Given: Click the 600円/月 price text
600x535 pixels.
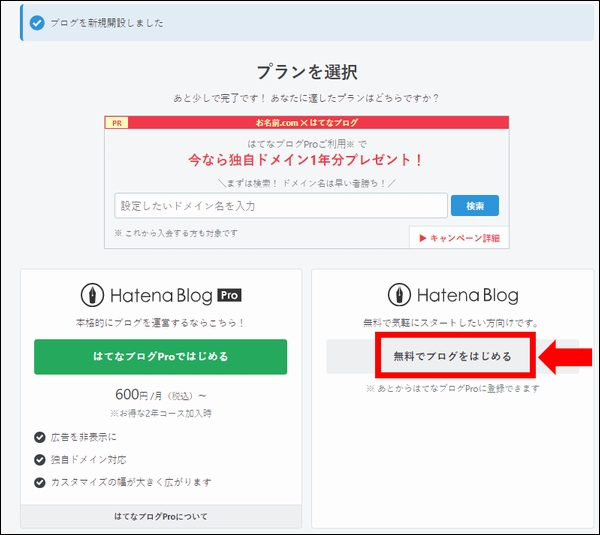Looking at the screenshot, I should (161, 395).
